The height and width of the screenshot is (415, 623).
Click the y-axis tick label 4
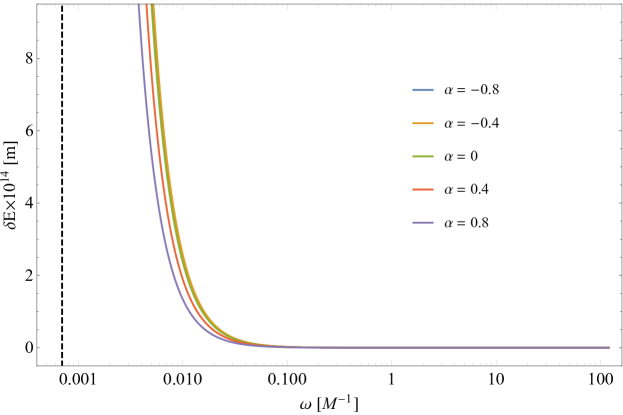pos(29,203)
